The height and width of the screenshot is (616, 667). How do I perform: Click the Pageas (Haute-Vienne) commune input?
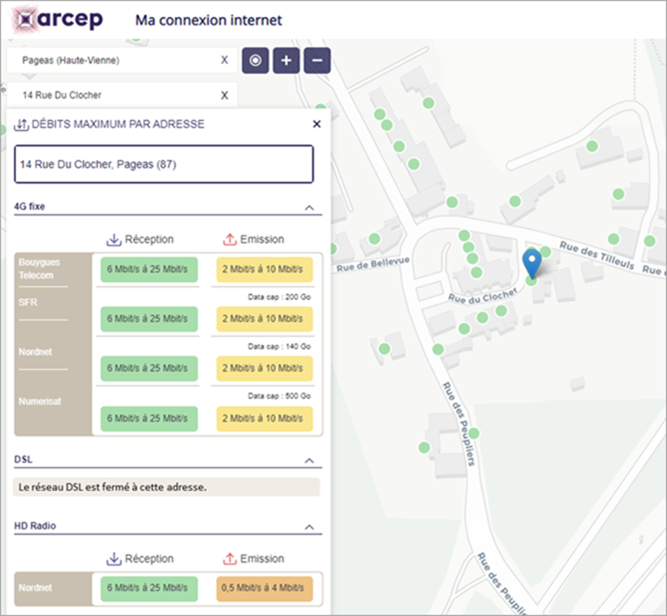point(110,61)
